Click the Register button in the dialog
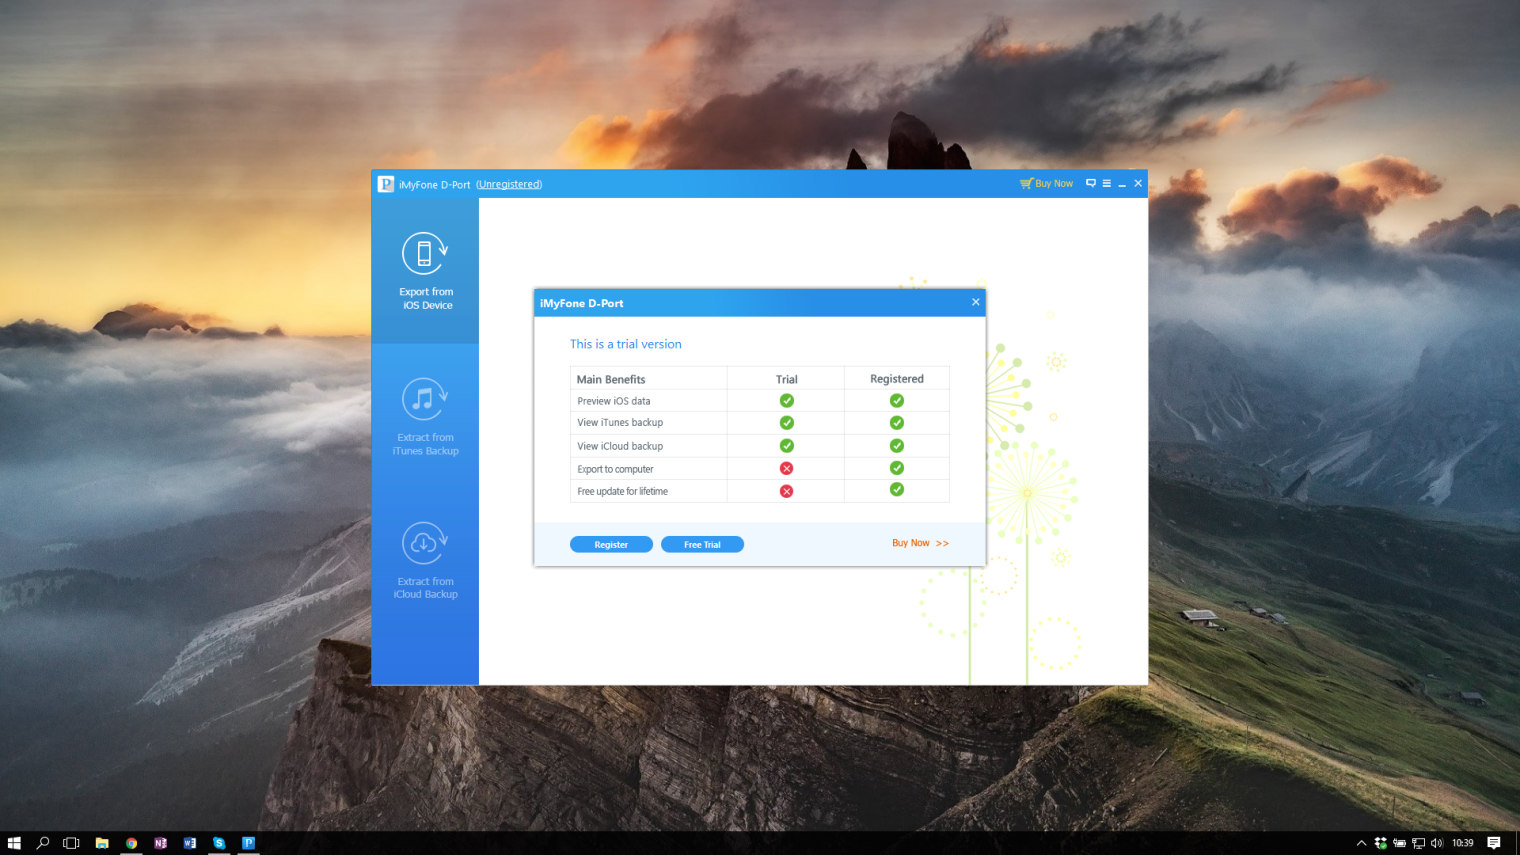This screenshot has width=1520, height=855. tap(611, 544)
